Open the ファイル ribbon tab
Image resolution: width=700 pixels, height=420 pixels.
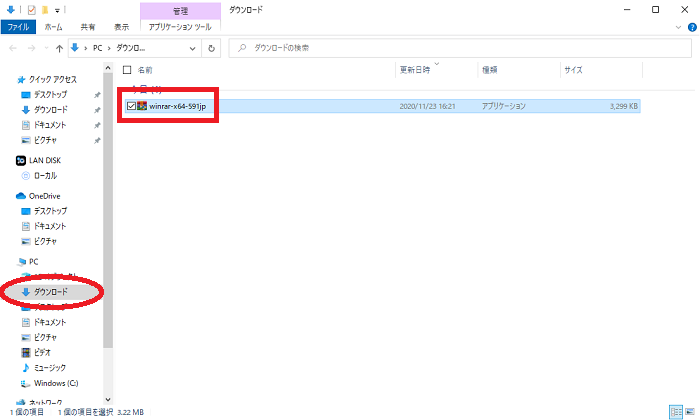[x=18, y=27]
